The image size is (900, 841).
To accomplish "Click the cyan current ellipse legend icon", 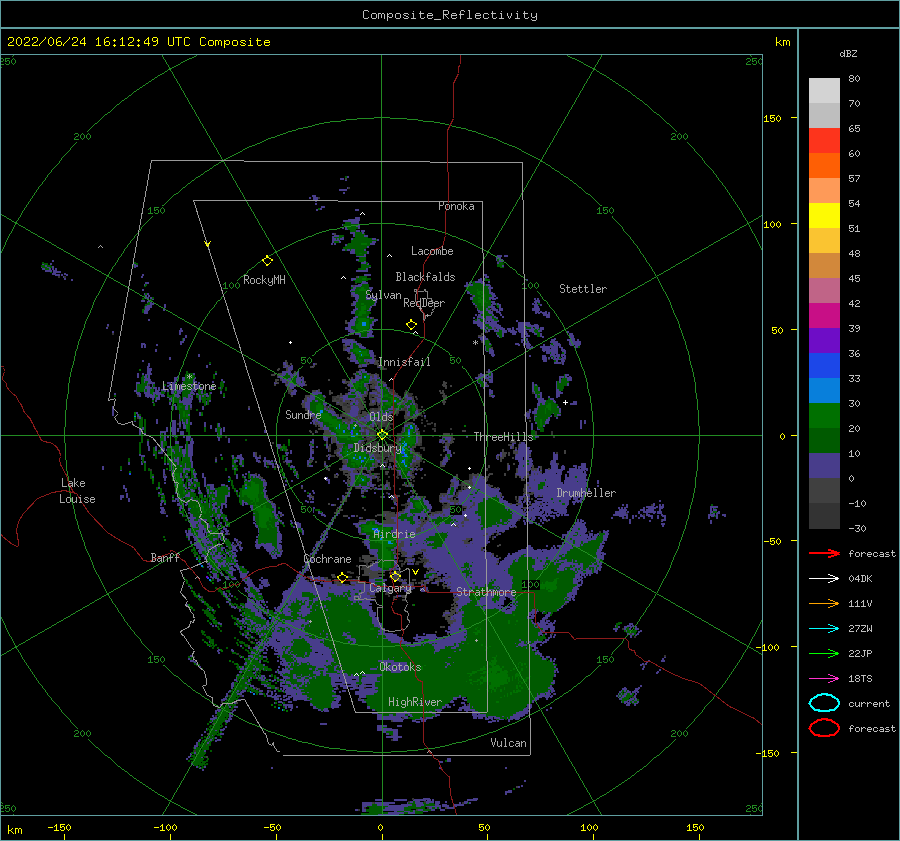I will [824, 703].
